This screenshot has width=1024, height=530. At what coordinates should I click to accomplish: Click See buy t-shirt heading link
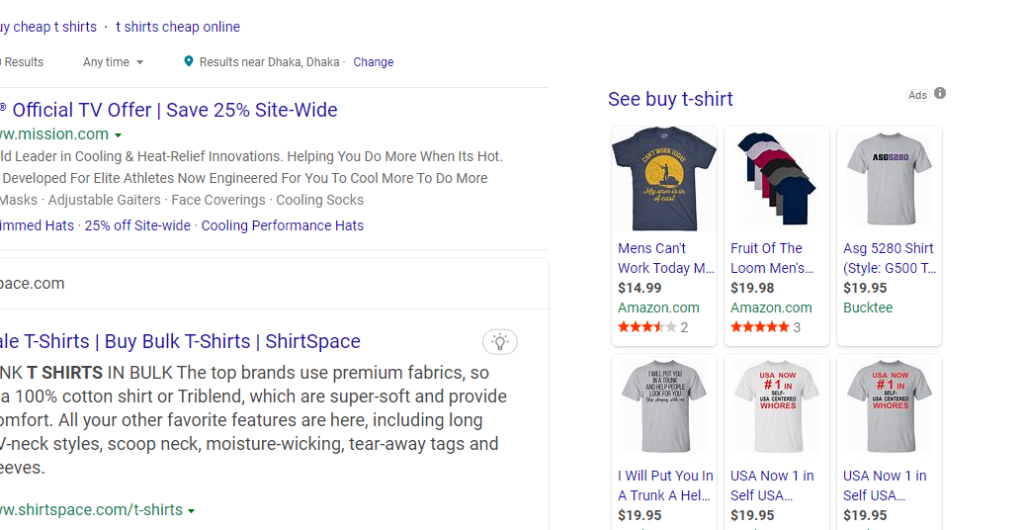point(671,99)
